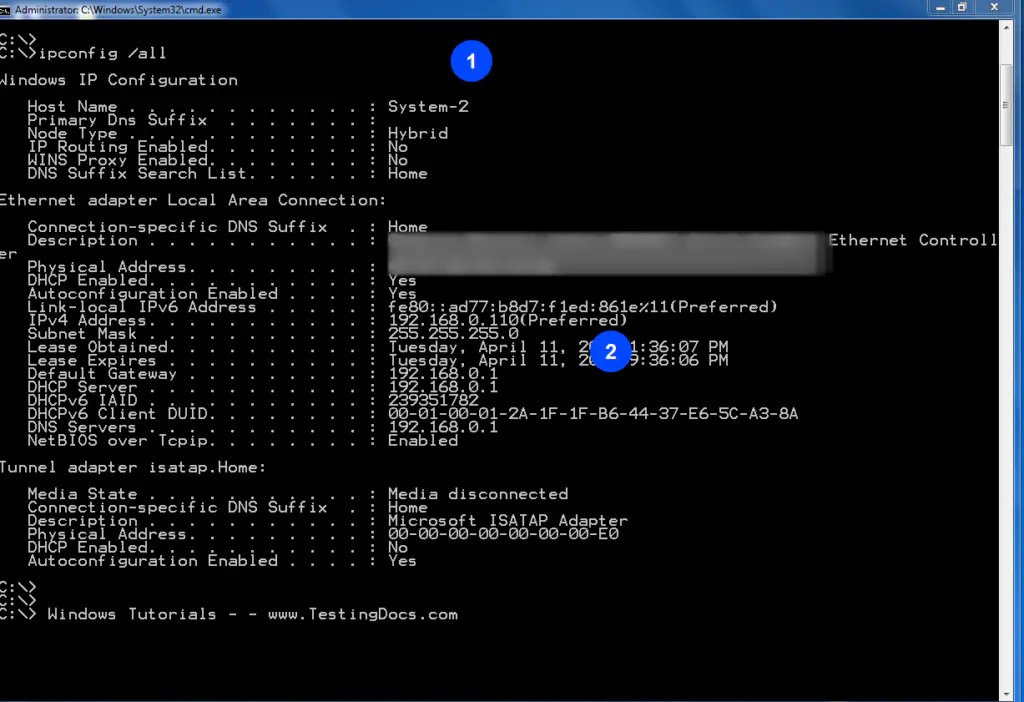Click the 'Connection-specific DNS Suffix' Ethernet line
The width and height of the screenshot is (1024, 702).
coord(227,227)
